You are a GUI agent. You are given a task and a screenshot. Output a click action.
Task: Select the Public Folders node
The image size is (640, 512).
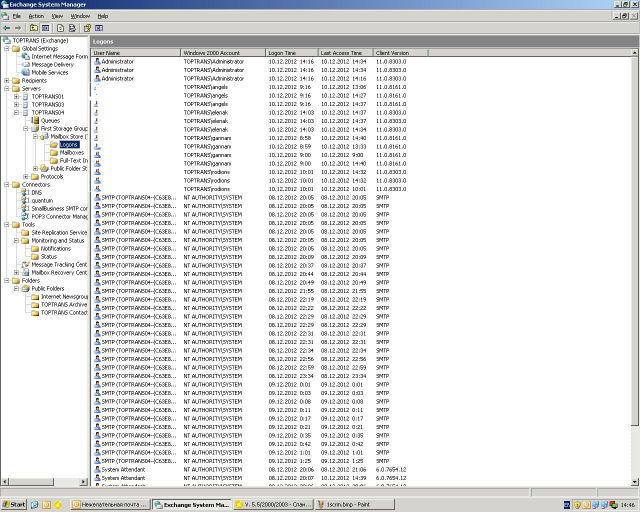point(48,288)
